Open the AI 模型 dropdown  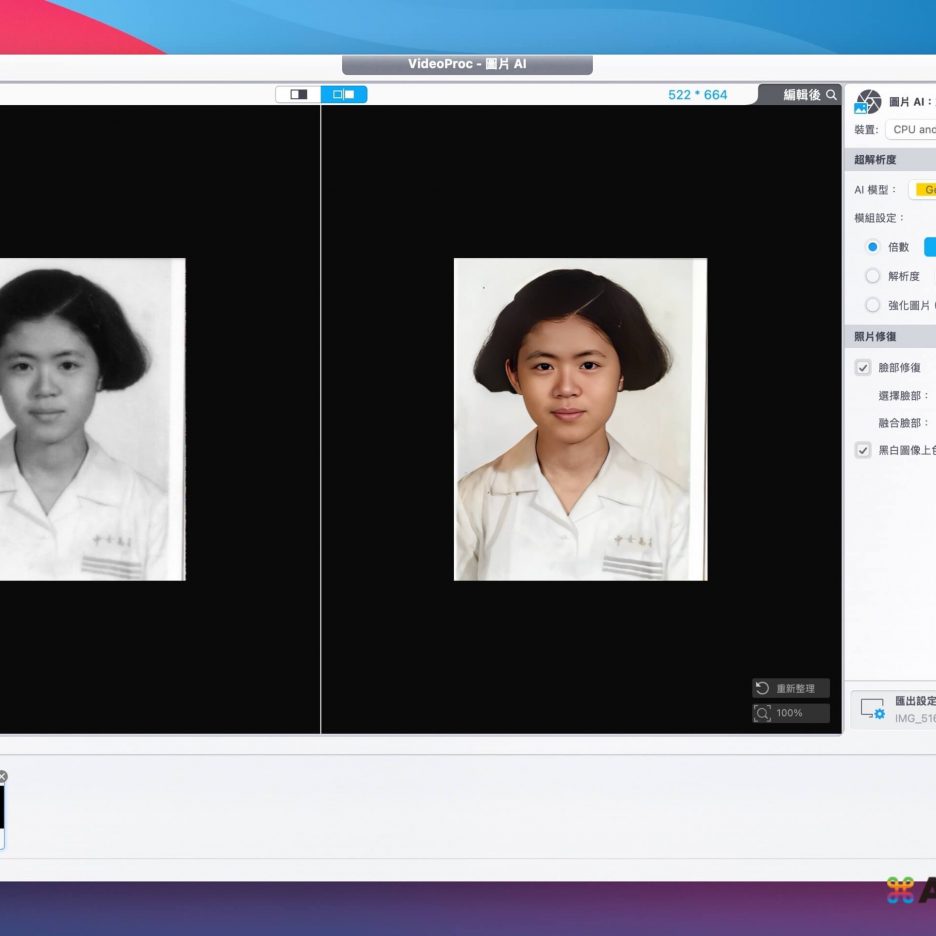(924, 190)
